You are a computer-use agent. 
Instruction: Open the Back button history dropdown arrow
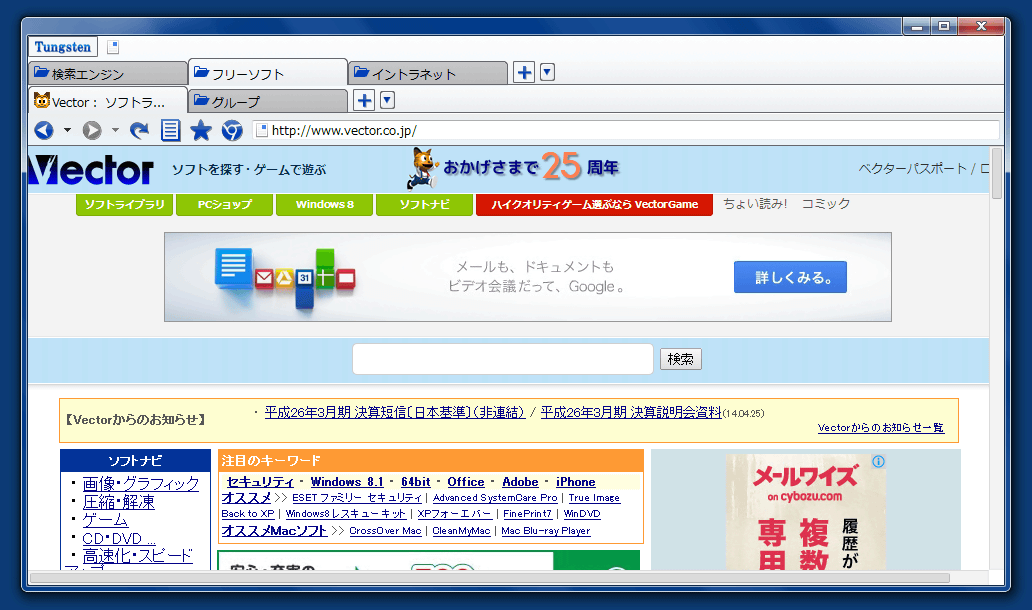pyautogui.click(x=67, y=130)
